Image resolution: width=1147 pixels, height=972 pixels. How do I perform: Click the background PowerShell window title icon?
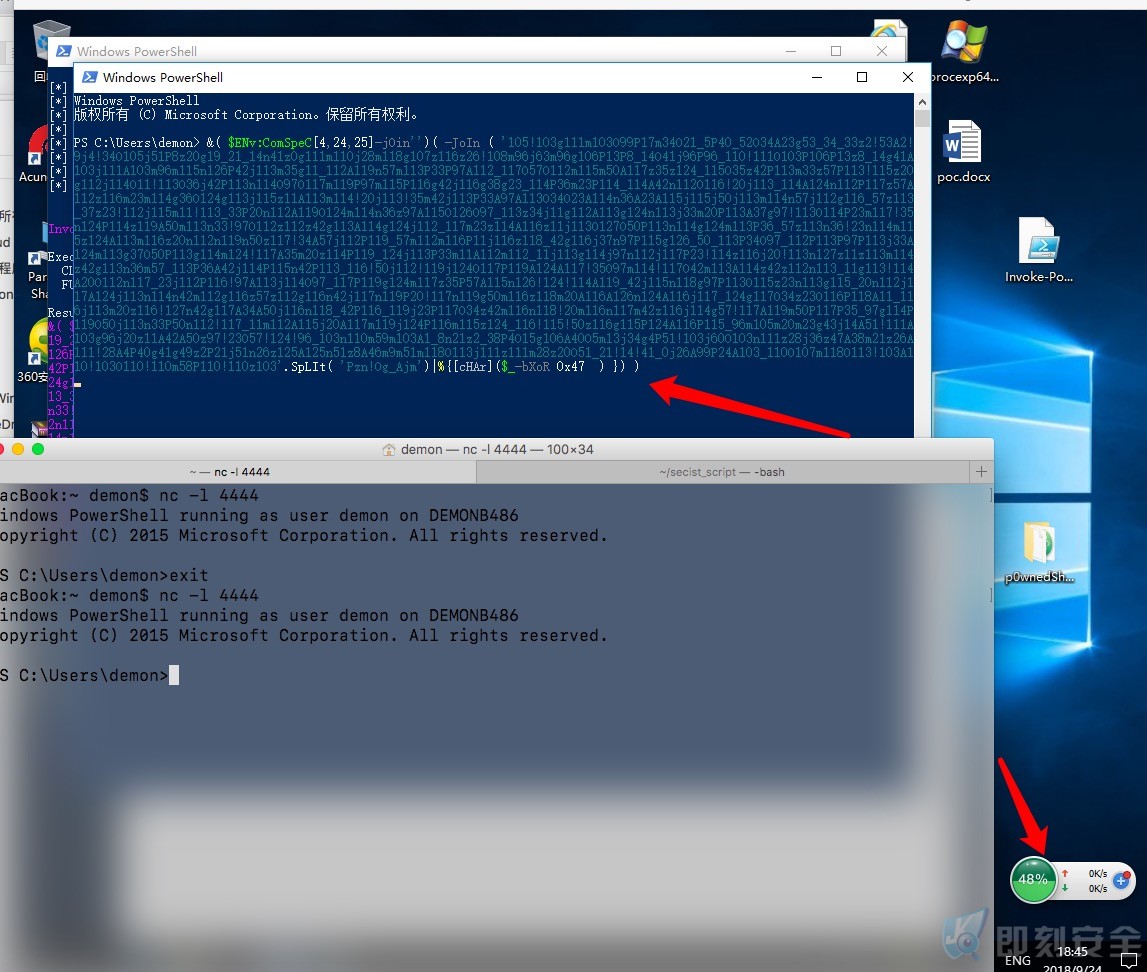pos(64,51)
